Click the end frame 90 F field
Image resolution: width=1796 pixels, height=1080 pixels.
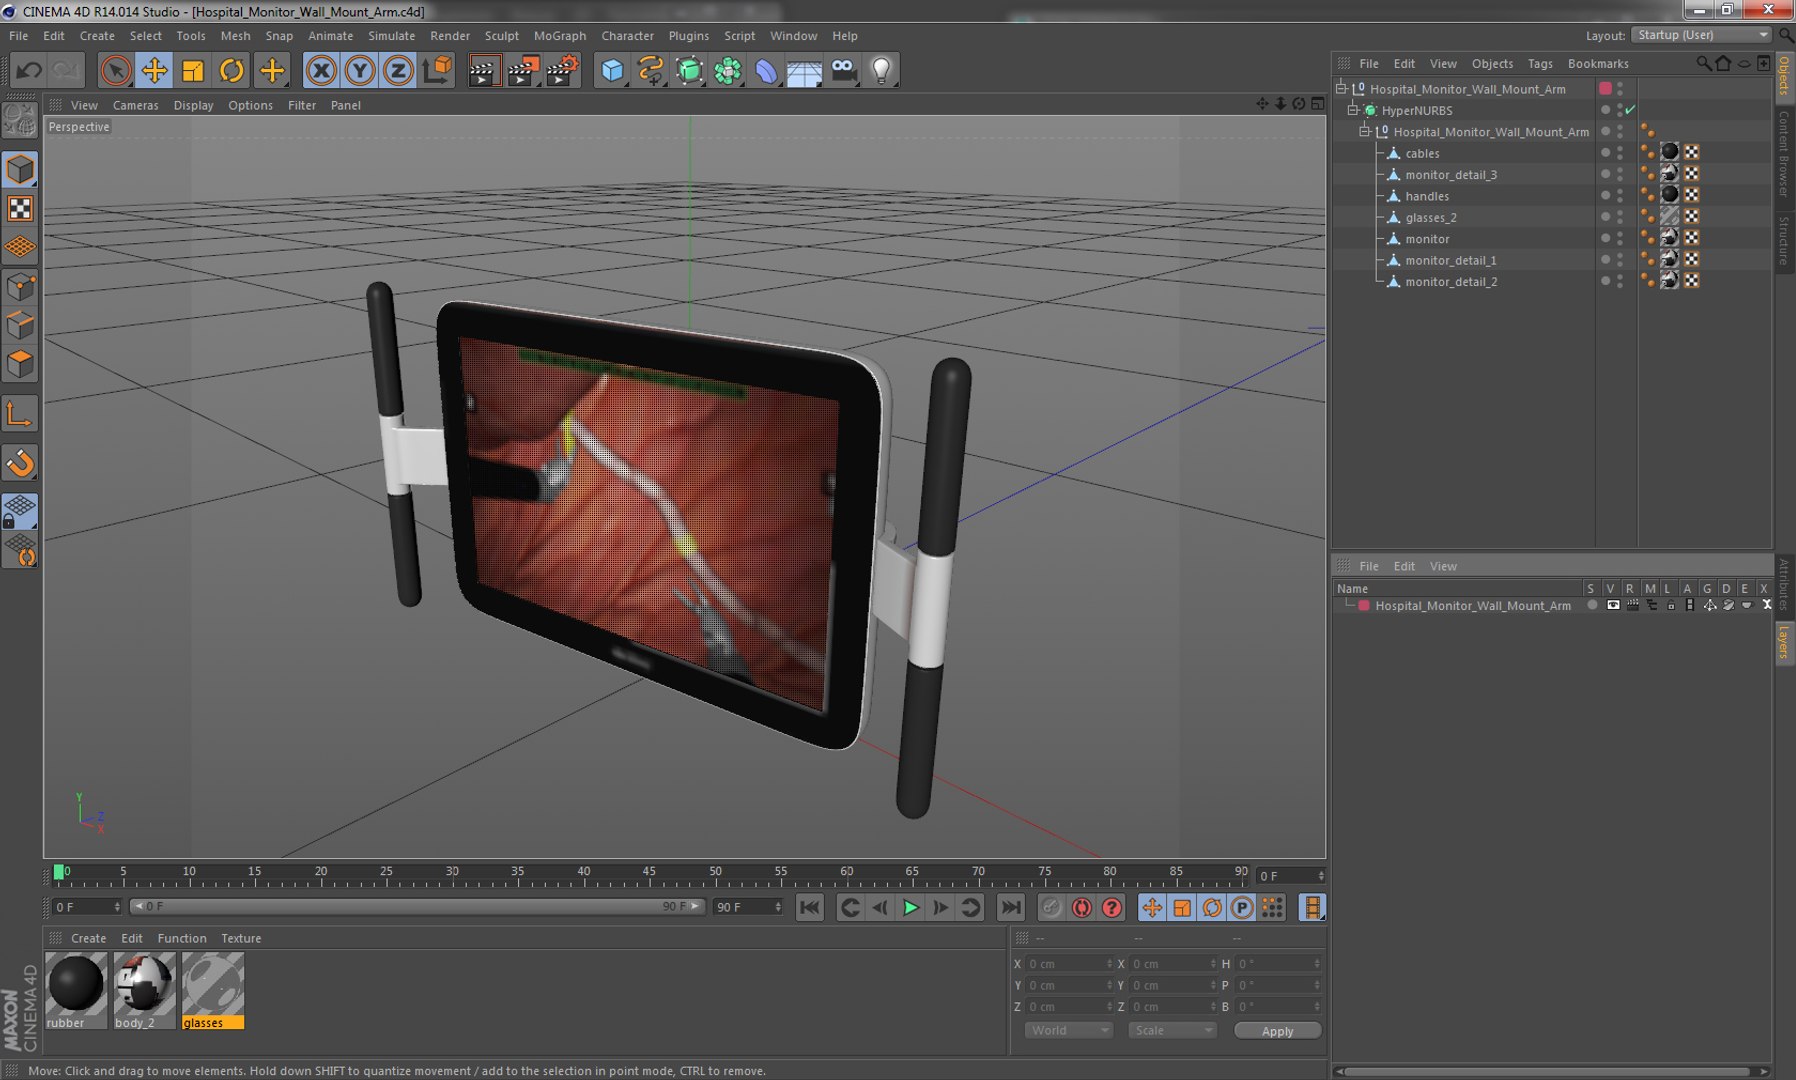[x=747, y=907]
